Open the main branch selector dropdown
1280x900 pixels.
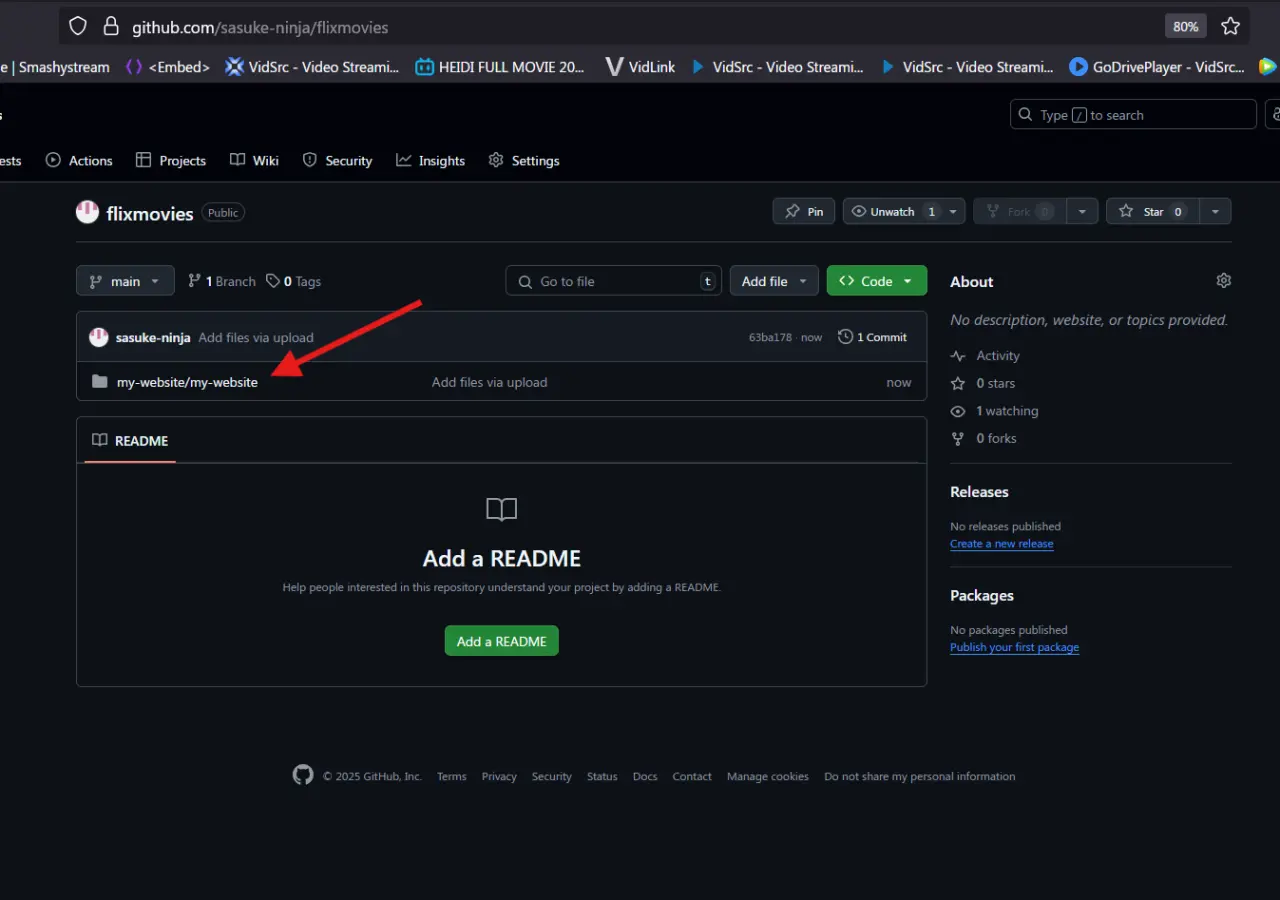[x=125, y=281]
